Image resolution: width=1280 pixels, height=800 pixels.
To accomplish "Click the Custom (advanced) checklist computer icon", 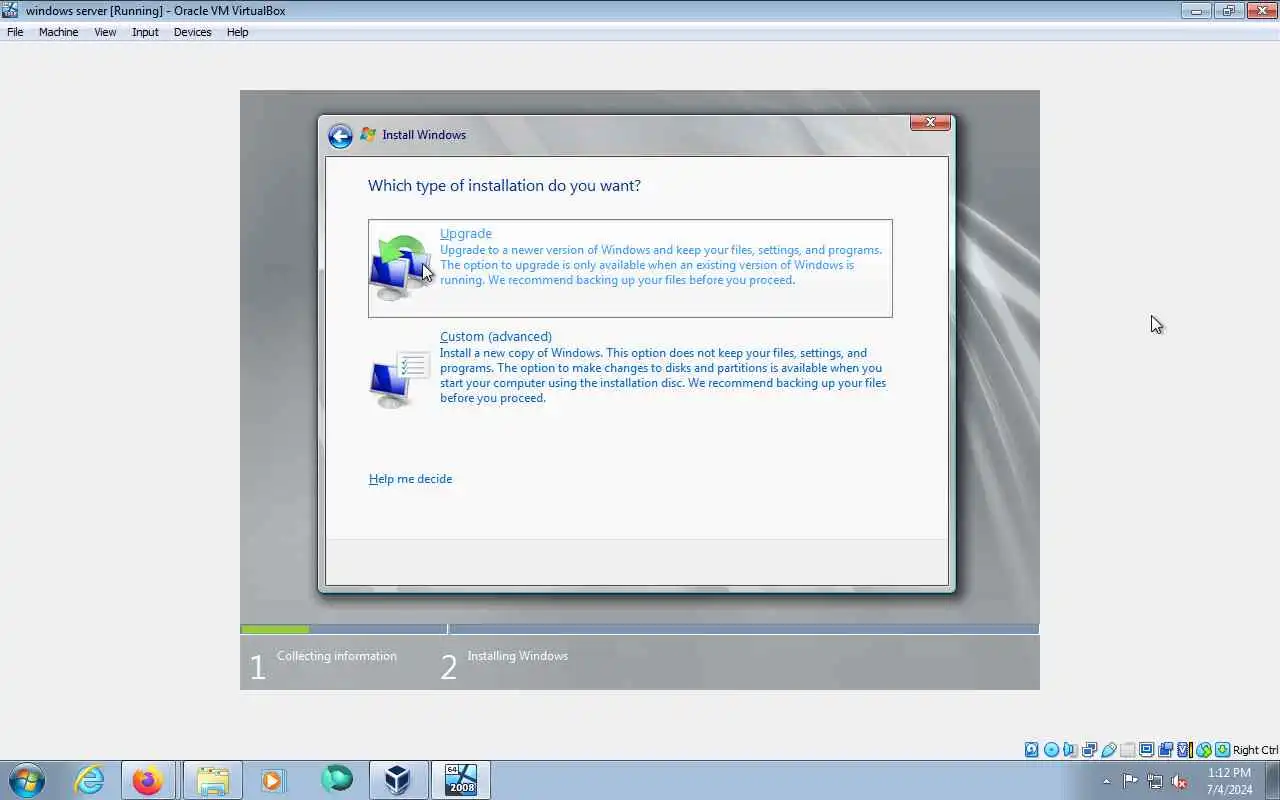I will 400,379.
